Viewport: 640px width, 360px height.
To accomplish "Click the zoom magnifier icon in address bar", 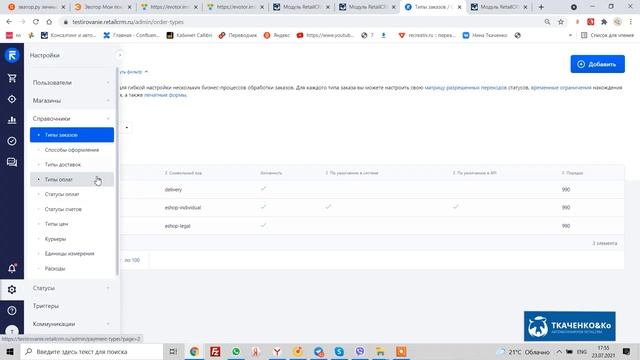I will pos(547,22).
